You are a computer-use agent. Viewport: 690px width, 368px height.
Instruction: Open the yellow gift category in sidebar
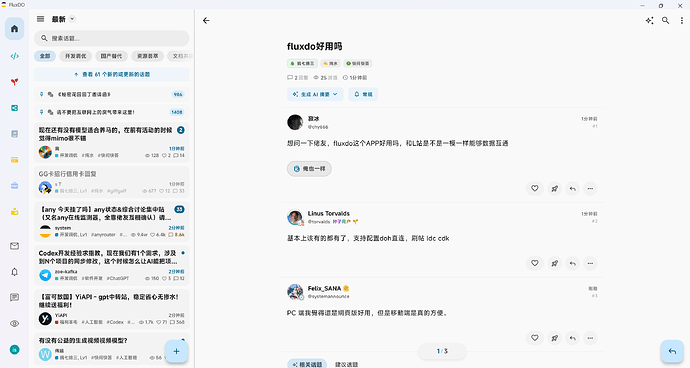tap(15, 212)
